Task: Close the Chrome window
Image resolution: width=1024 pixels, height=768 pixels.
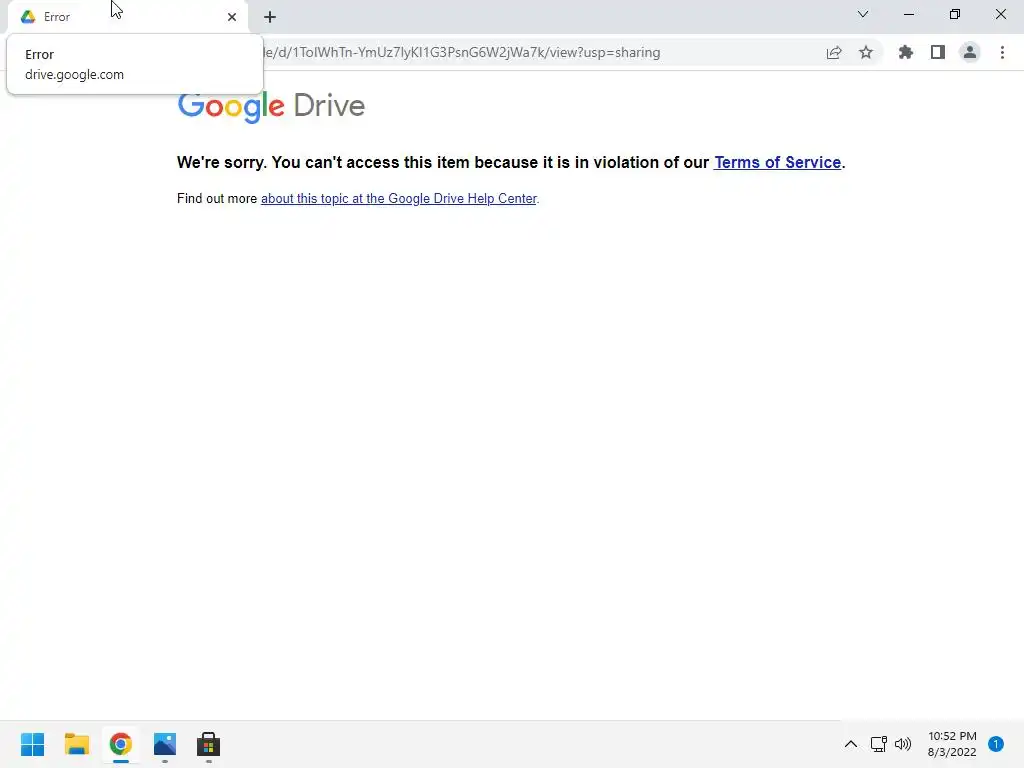Action: click(1000, 14)
